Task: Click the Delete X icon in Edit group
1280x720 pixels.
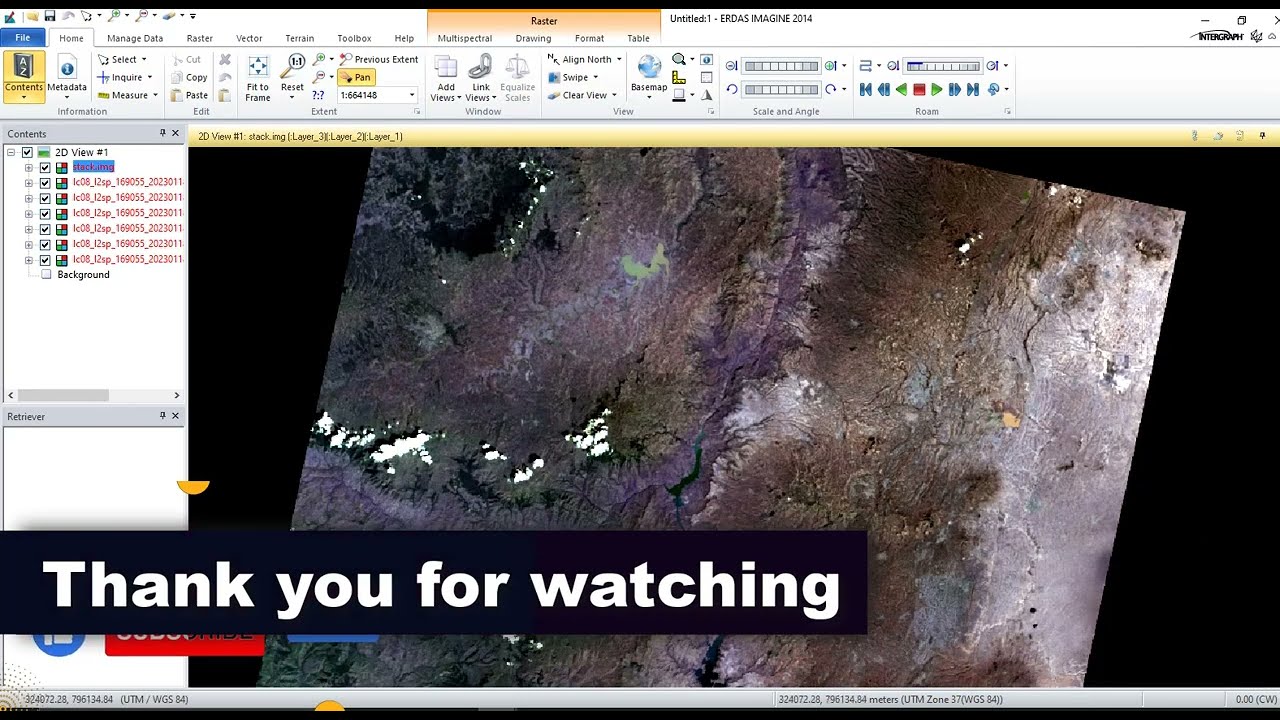Action: coord(225,60)
